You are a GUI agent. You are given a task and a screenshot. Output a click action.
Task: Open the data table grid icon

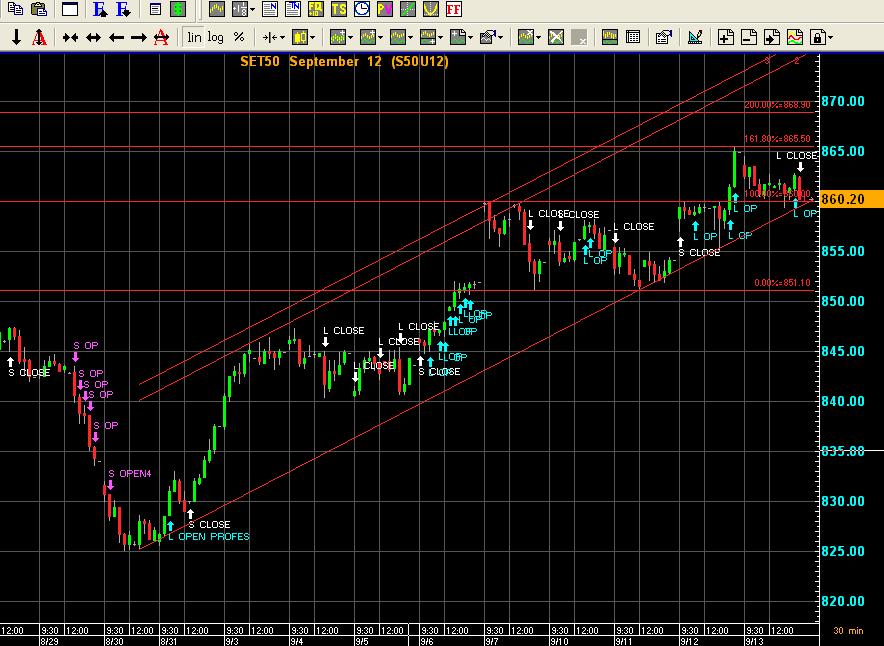tap(633, 38)
